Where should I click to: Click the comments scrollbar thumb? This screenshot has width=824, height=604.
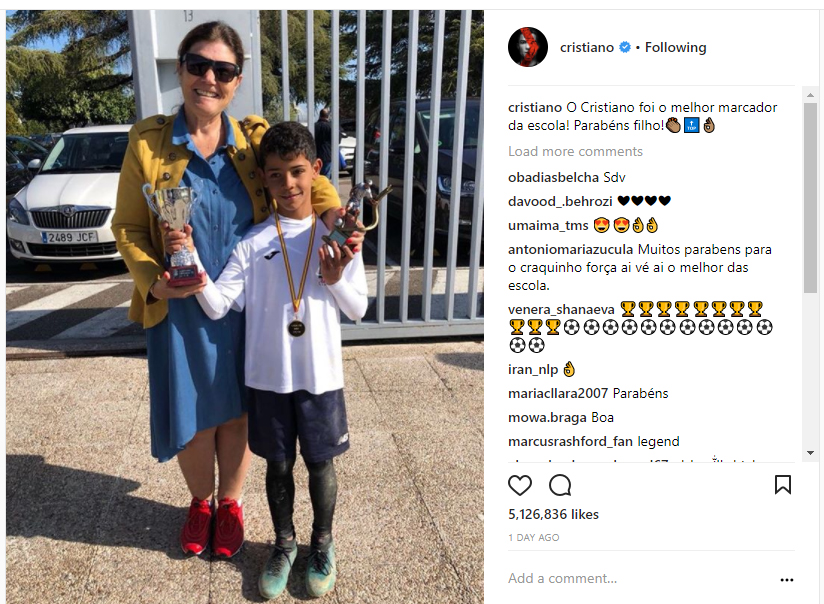point(810,198)
